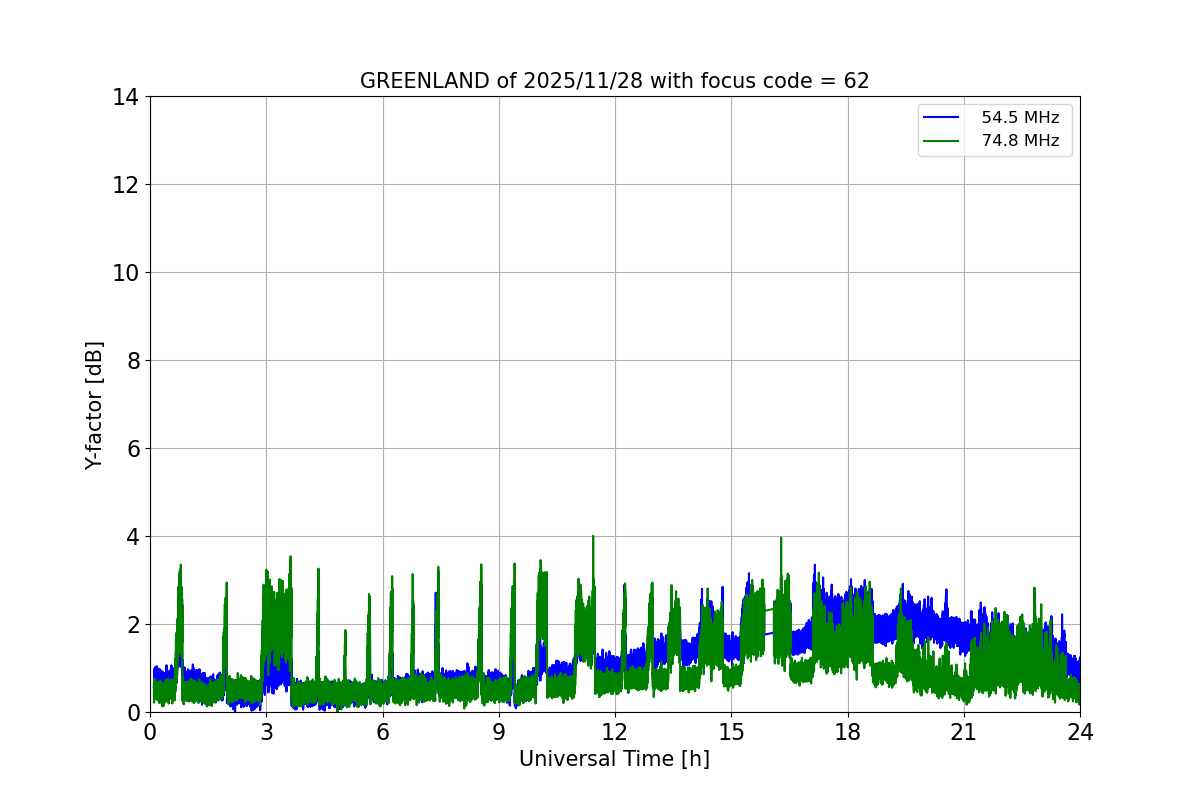This screenshot has height=800, width=1200.
Task: Select the '74.8 MHz' legend entry
Action: click(x=1020, y=141)
